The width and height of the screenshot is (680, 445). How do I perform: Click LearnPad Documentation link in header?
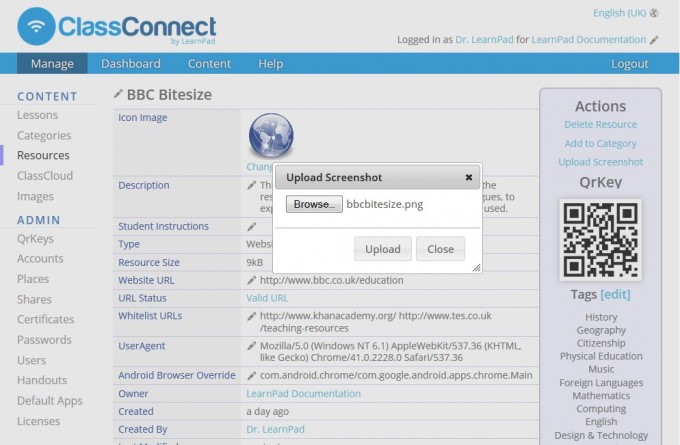click(x=588, y=40)
